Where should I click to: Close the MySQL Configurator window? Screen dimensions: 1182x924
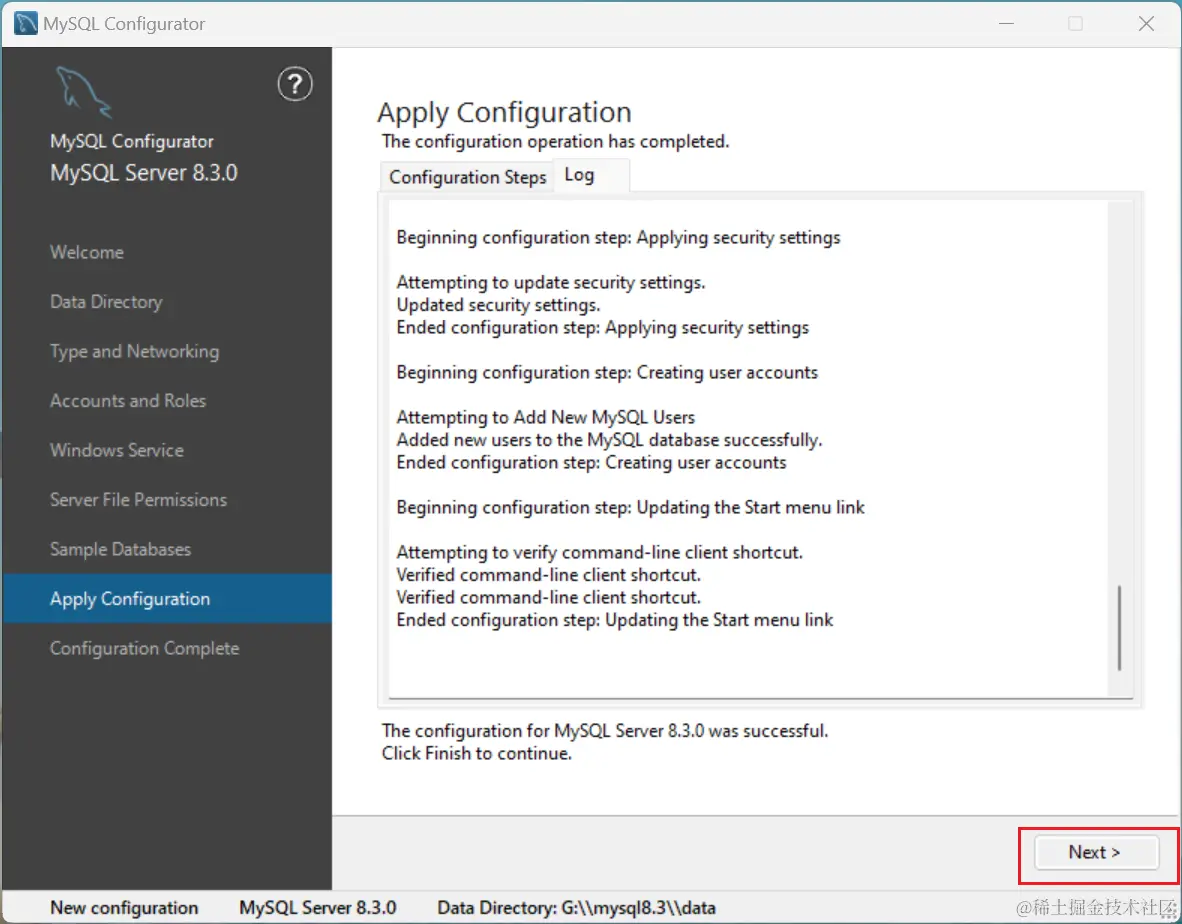1146,23
